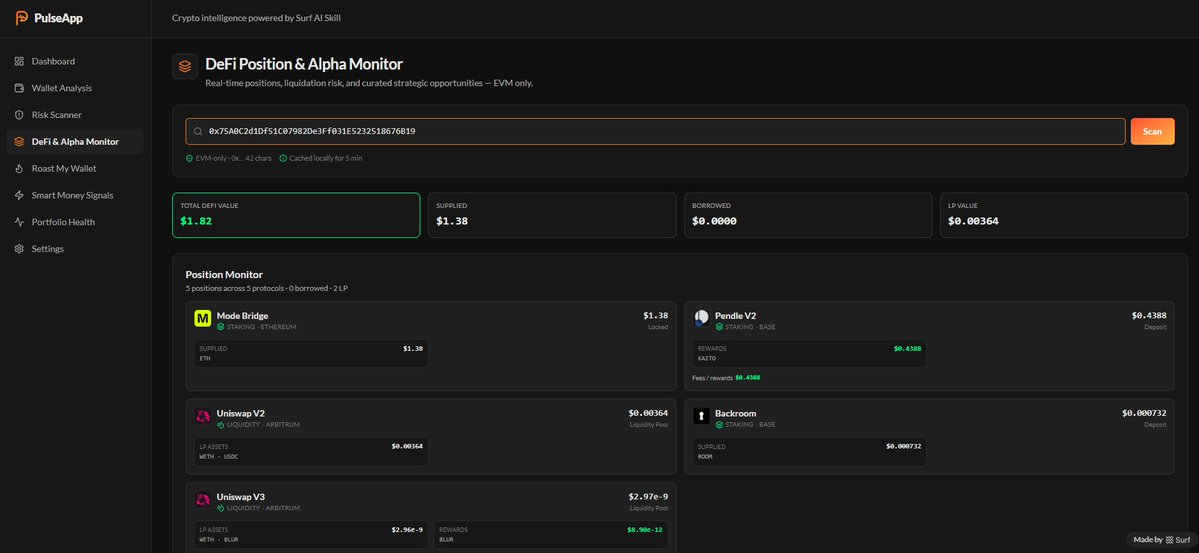This screenshot has height=553, width=1199.
Task: Click the Mode Bridge yellow M logo
Action: pos(203,319)
